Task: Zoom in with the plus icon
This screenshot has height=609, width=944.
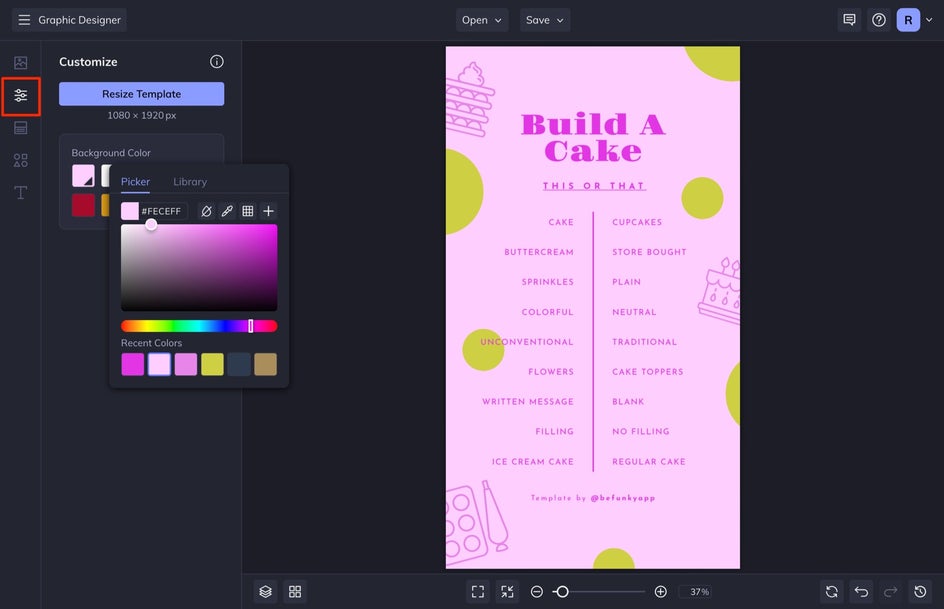Action: point(660,592)
